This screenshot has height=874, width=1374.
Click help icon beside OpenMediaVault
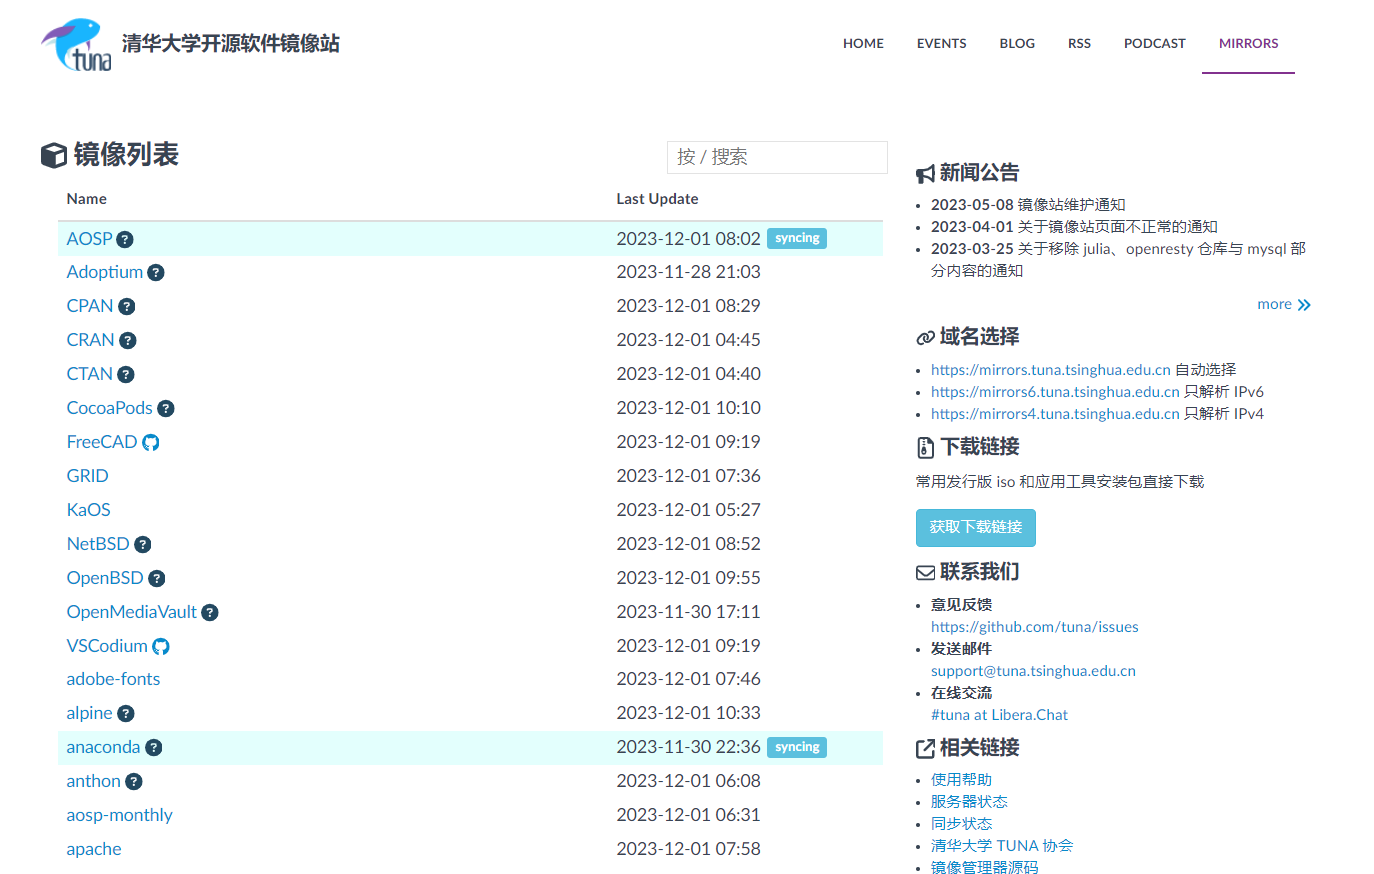[x=210, y=613]
